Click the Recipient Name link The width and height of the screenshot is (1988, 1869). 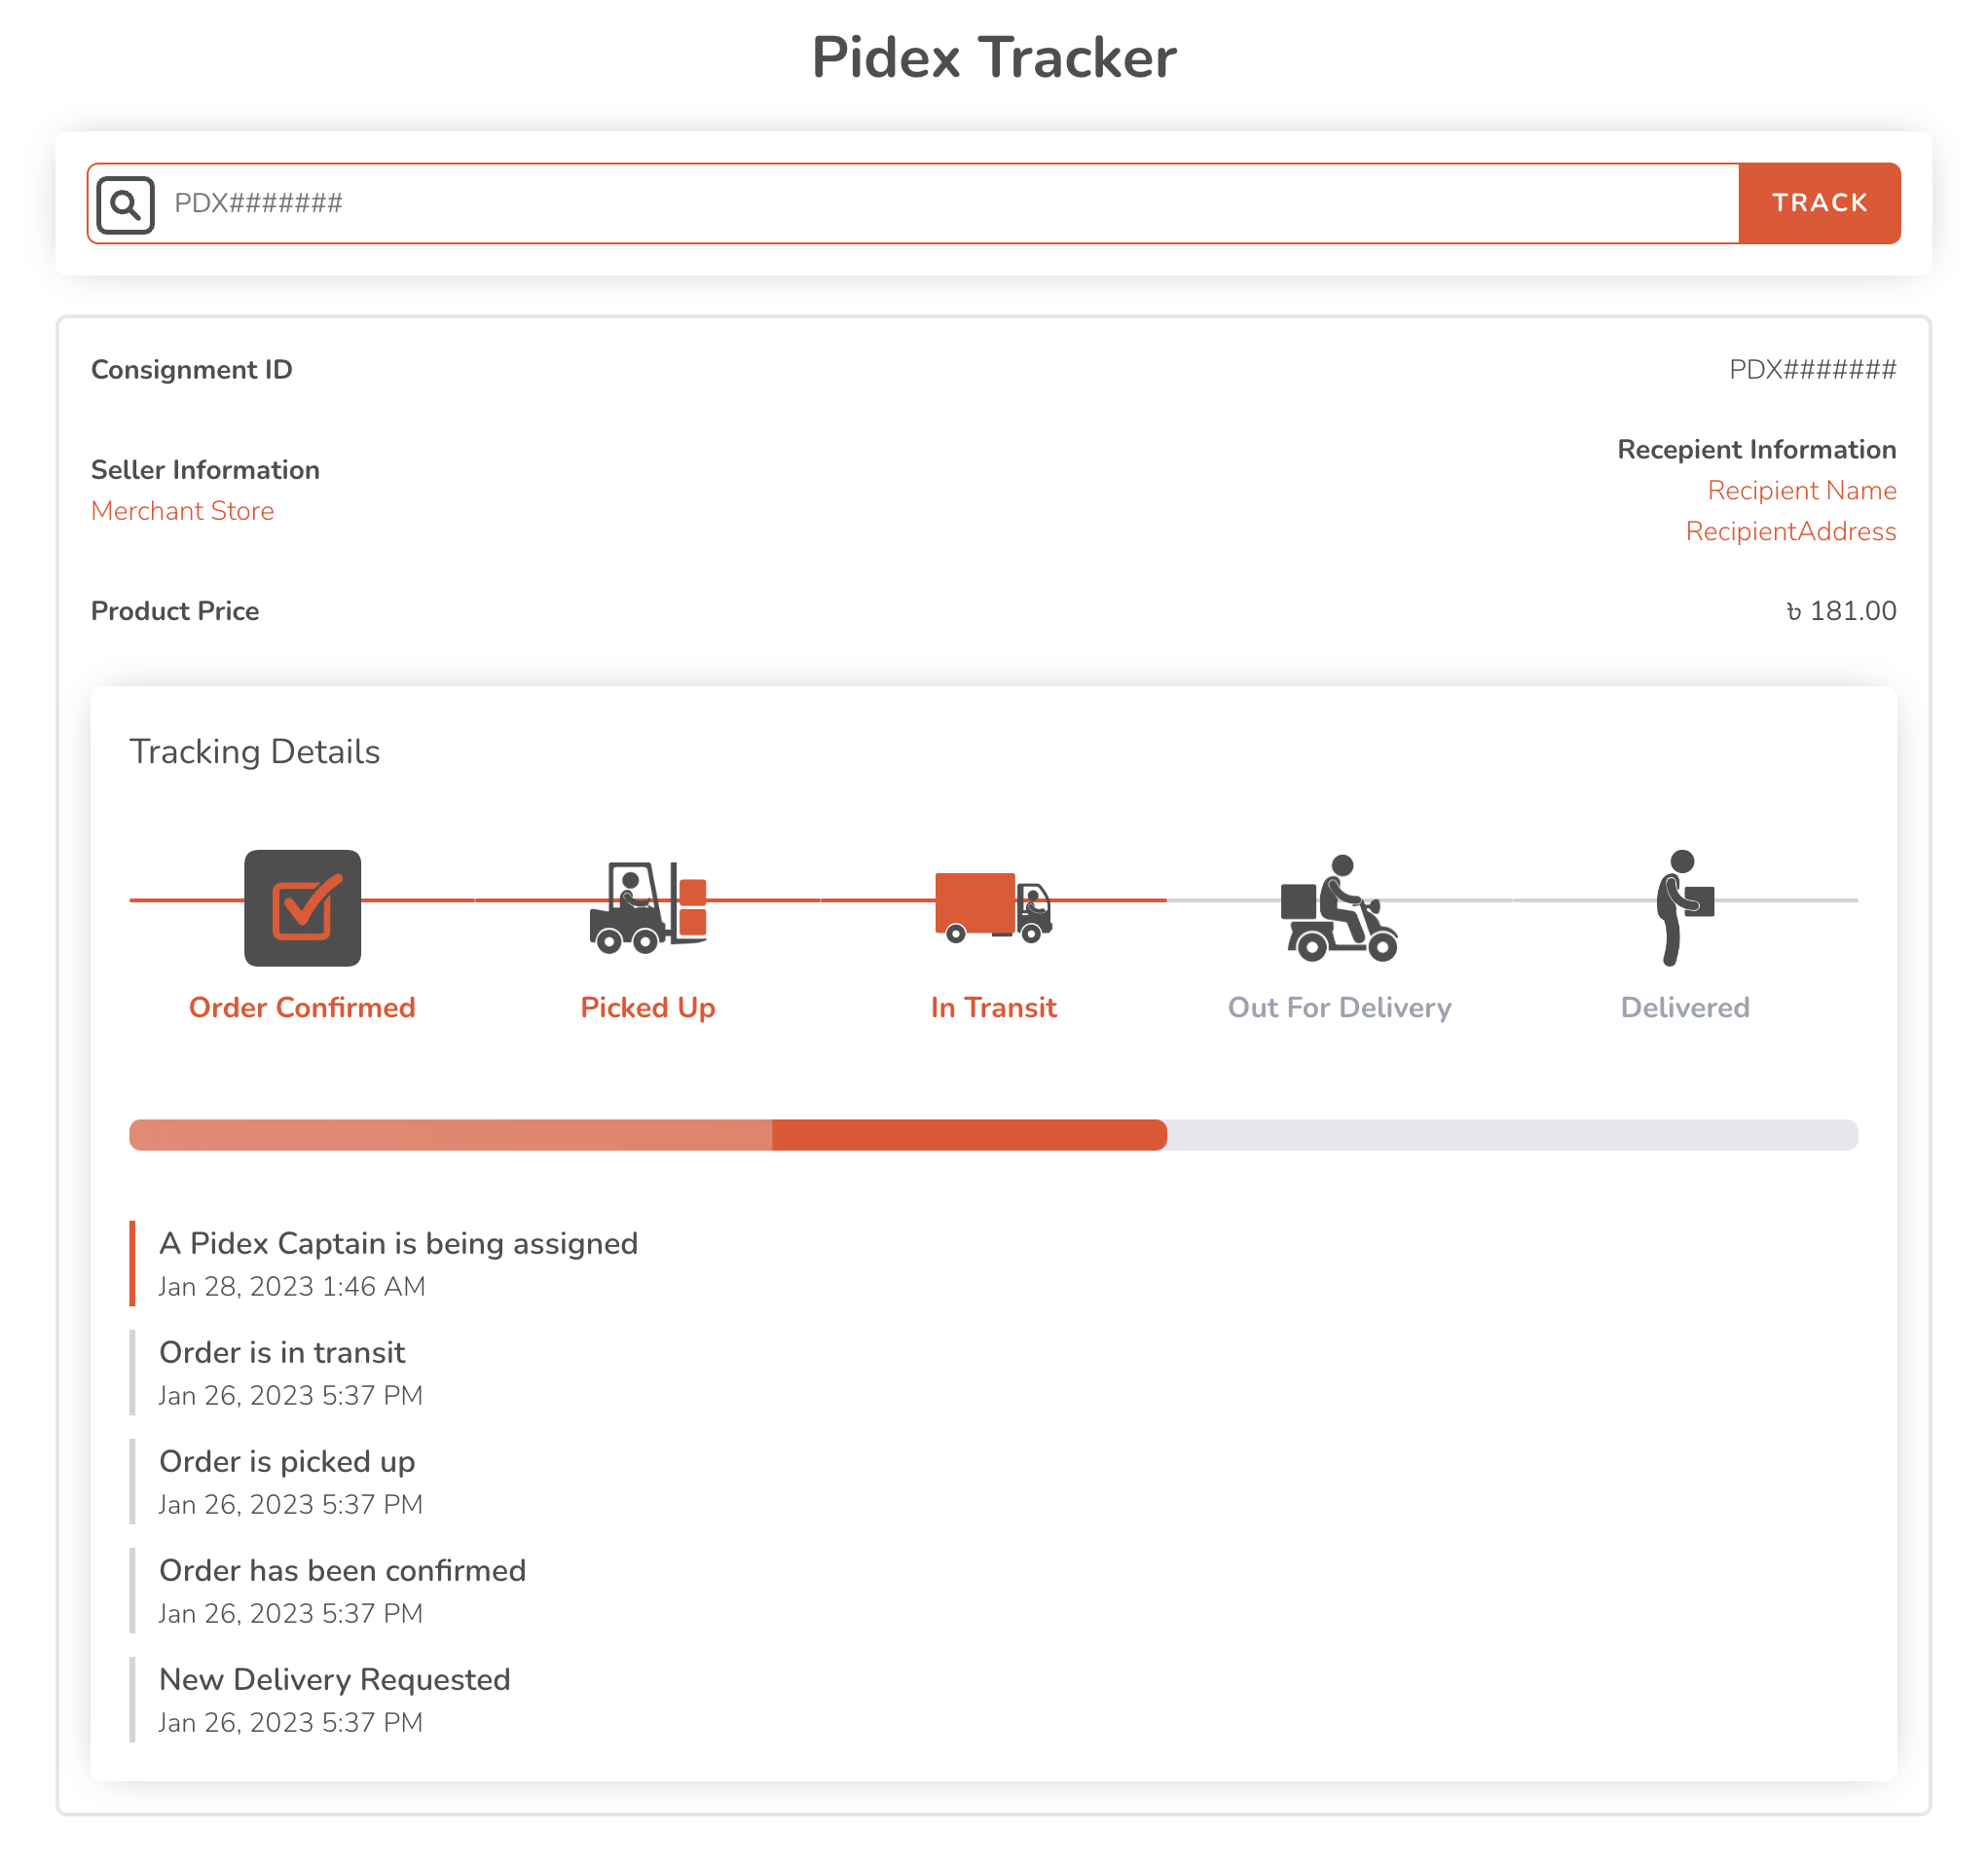[x=1801, y=491]
